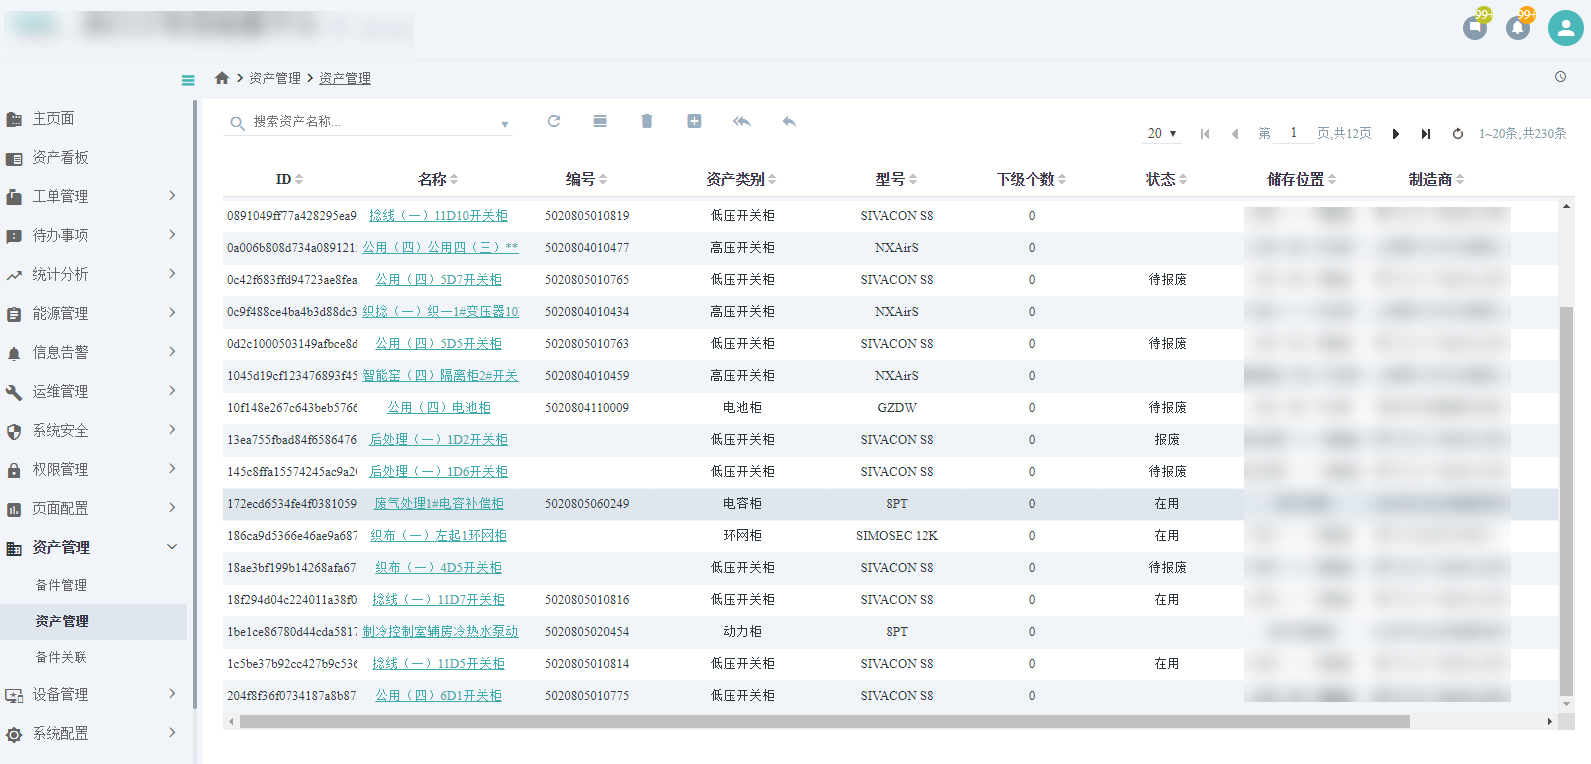
Task: Open the user profile avatar
Action: [x=1565, y=28]
